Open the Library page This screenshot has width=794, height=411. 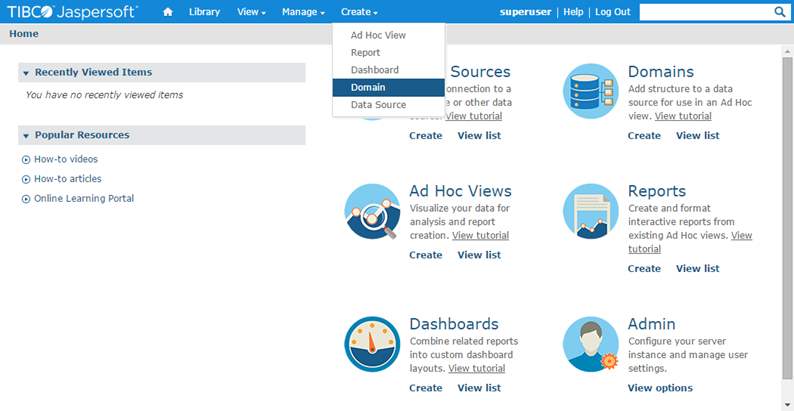205,12
